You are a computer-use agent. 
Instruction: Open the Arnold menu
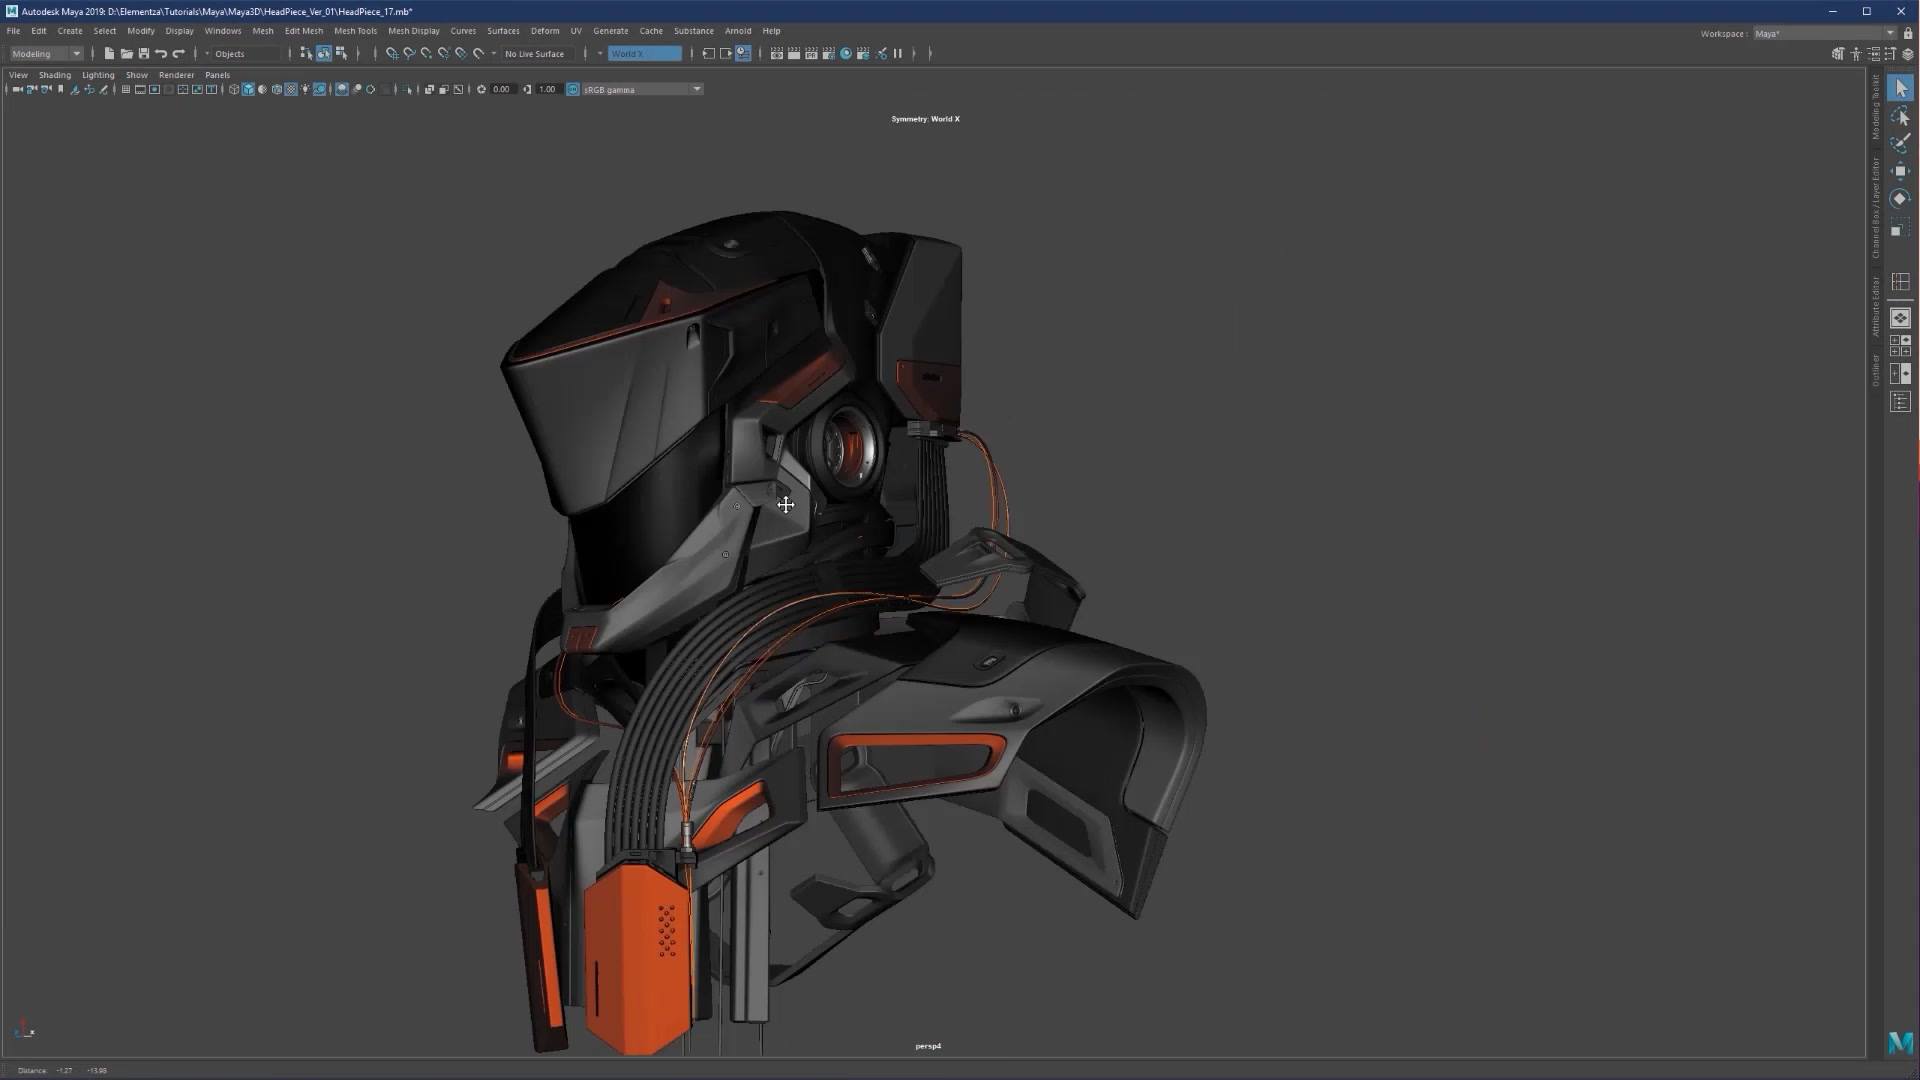(738, 31)
